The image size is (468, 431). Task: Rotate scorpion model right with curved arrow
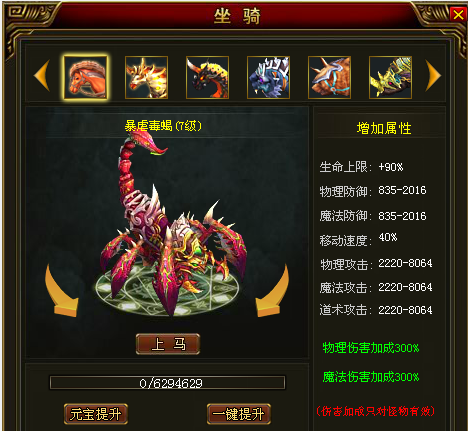click(272, 291)
